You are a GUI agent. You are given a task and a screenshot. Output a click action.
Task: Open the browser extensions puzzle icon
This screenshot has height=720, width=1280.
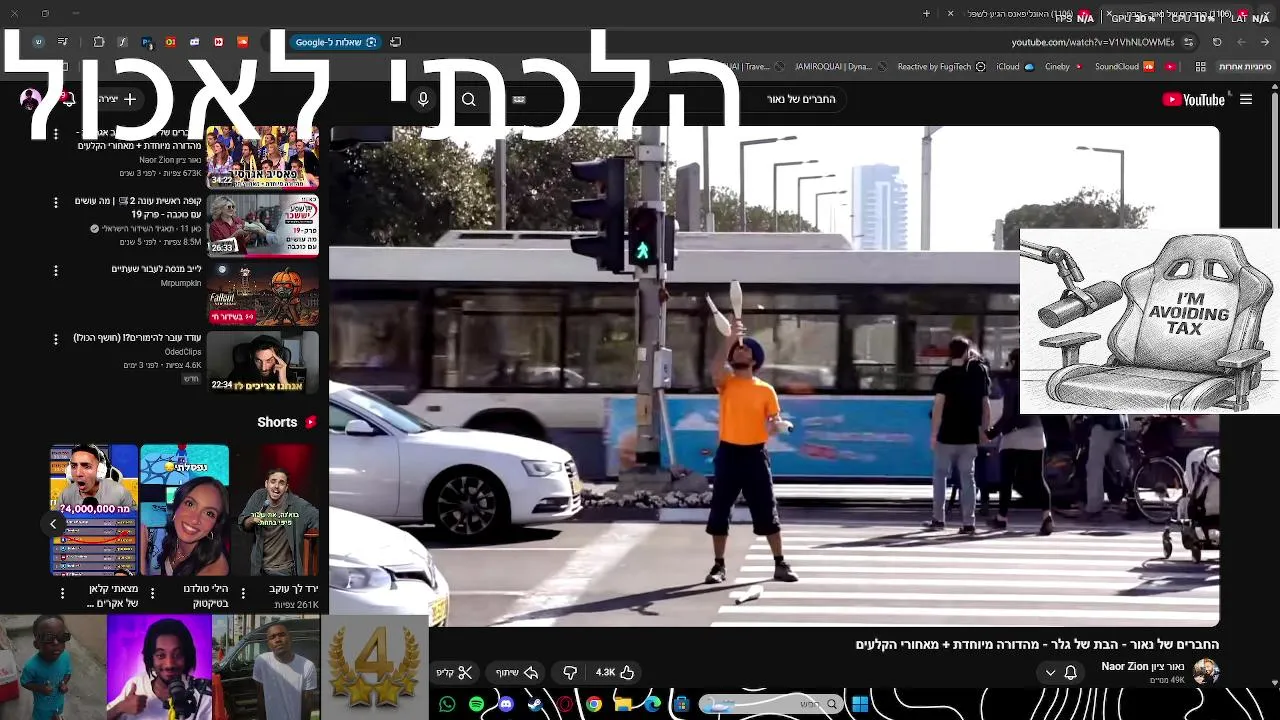99,42
